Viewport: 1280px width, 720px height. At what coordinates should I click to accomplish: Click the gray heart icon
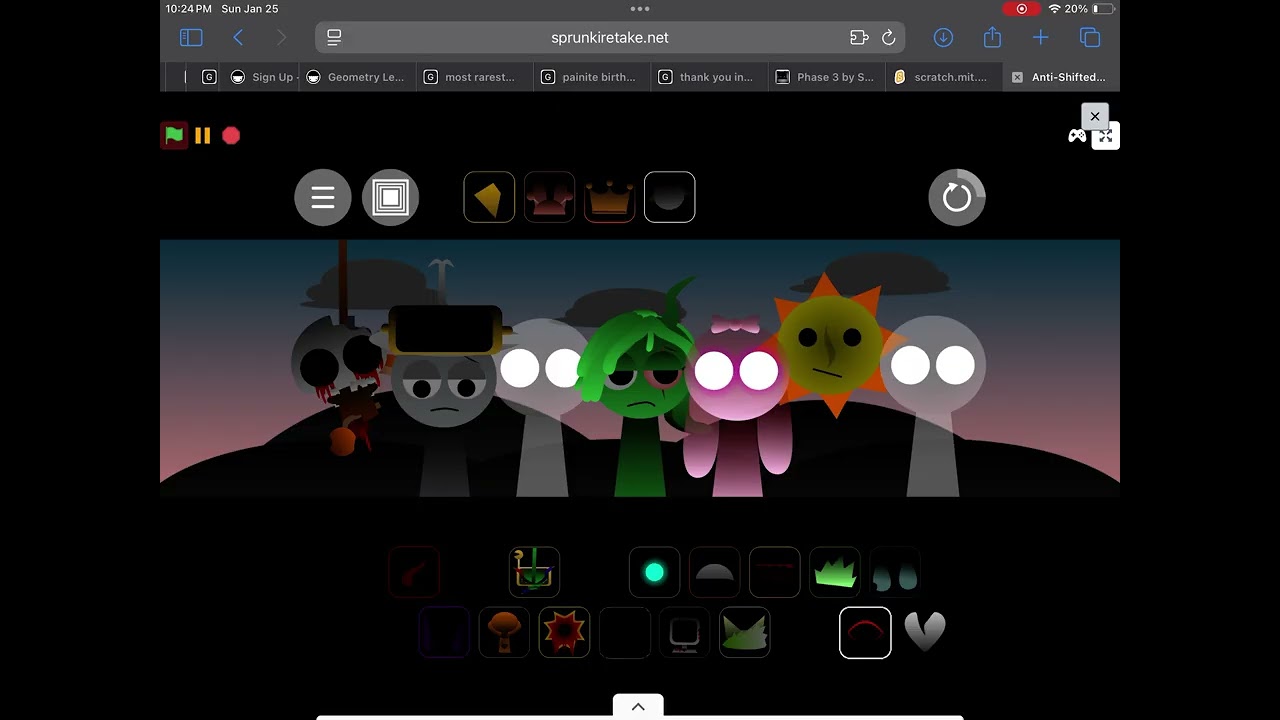click(924, 632)
